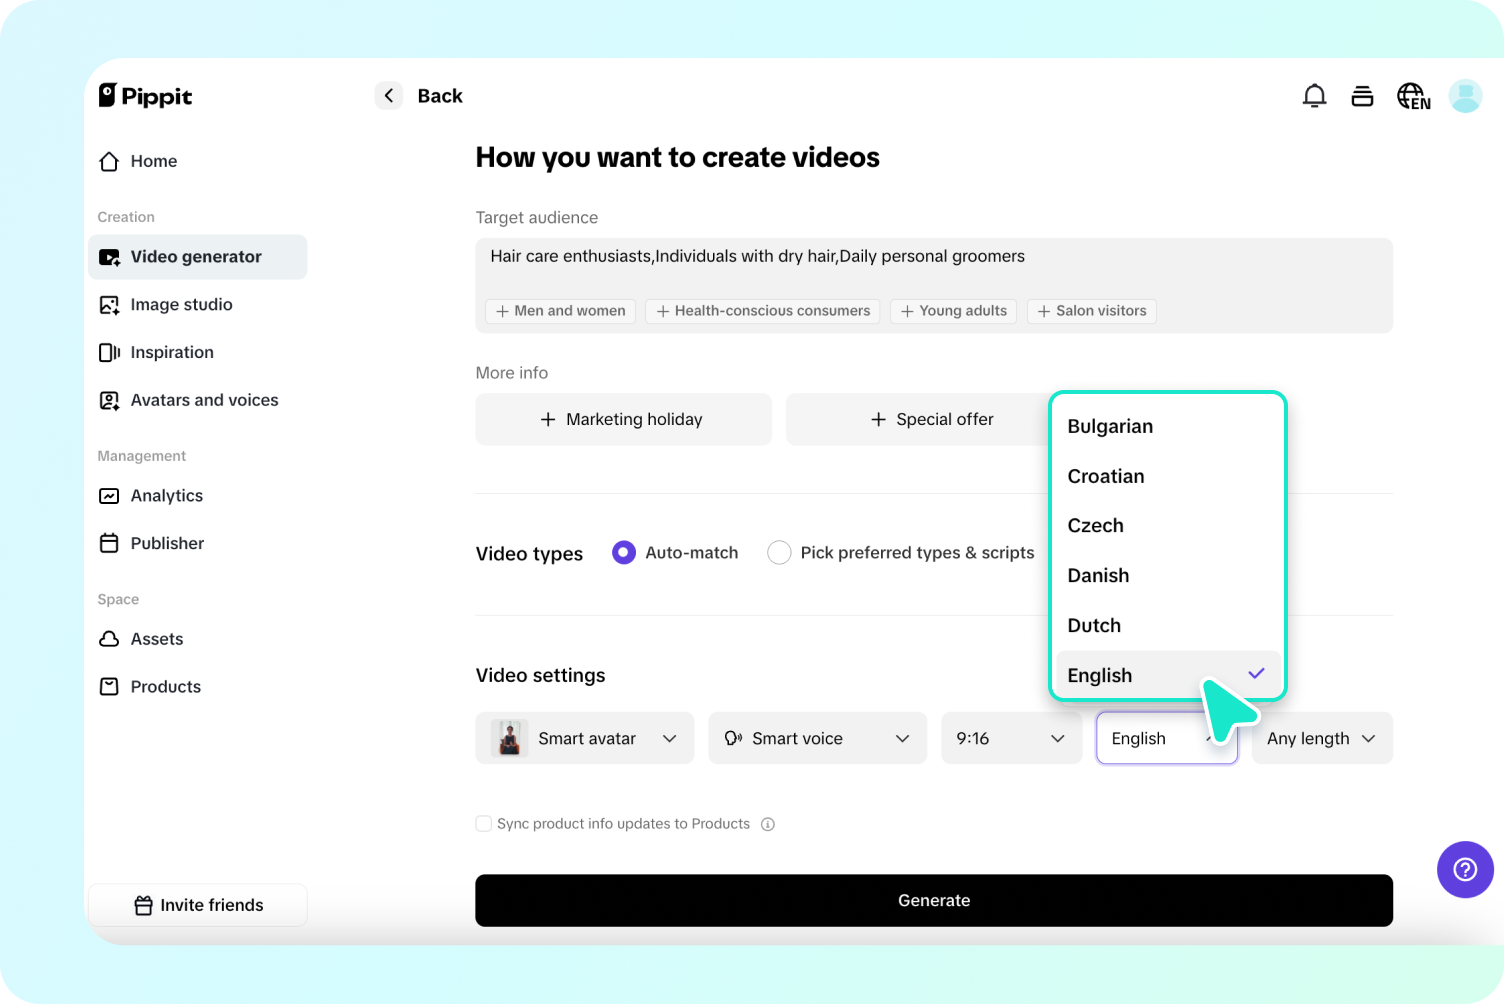Open the Smart voice dropdown
The image size is (1504, 1004).
point(818,738)
